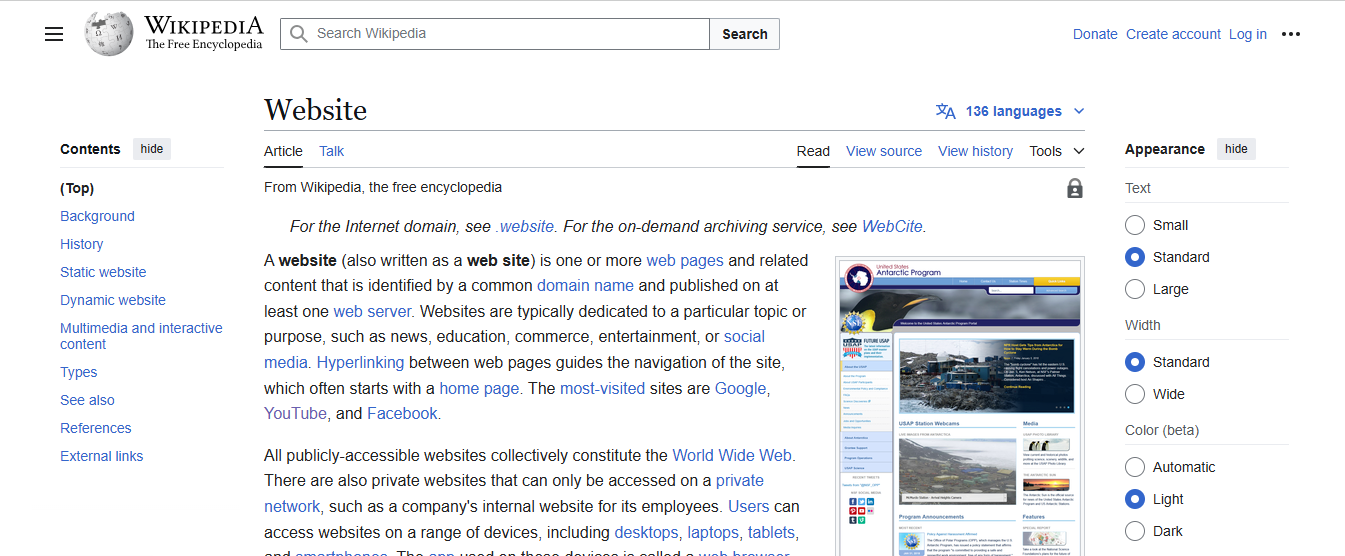Switch to the Talk tab
Screen dimensions: 1345x556
(x=331, y=151)
